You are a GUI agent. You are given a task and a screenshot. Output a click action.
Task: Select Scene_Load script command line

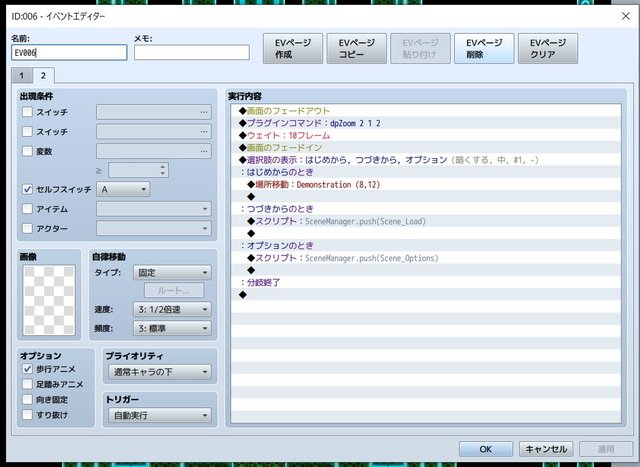point(426,221)
